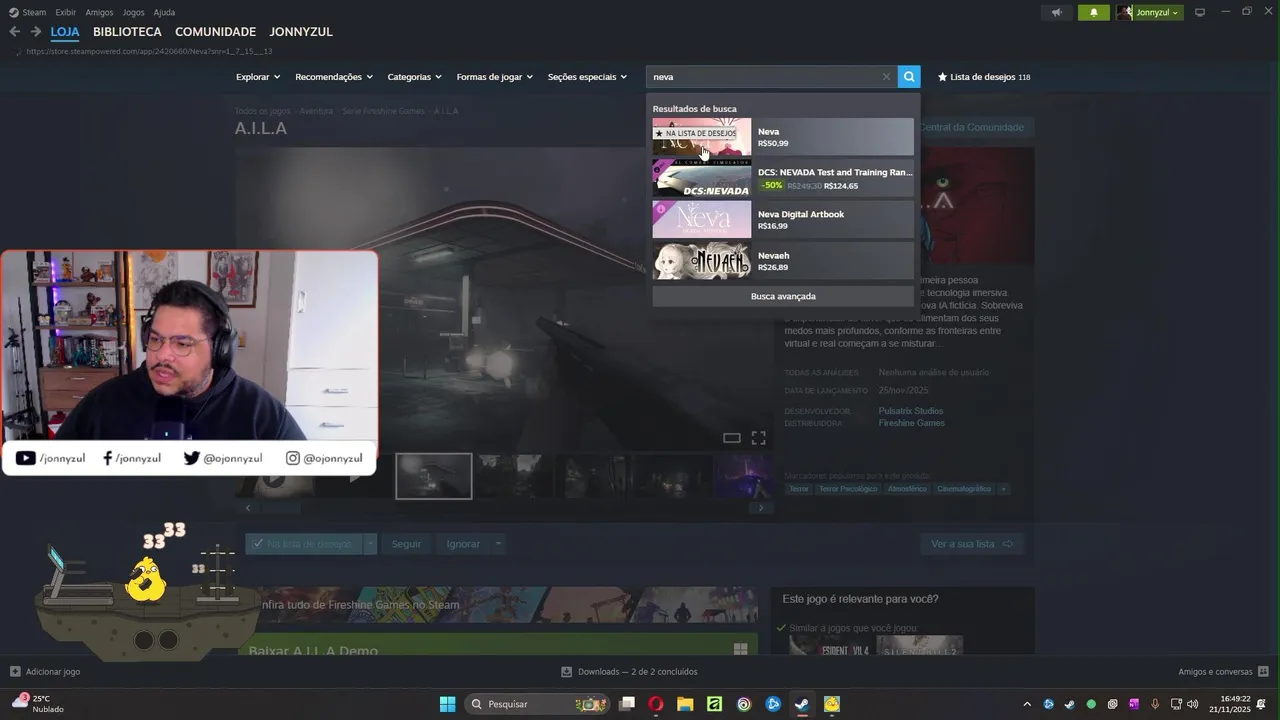Open dropdown next to wishlist button
The width and height of the screenshot is (1280, 720).
click(x=370, y=544)
